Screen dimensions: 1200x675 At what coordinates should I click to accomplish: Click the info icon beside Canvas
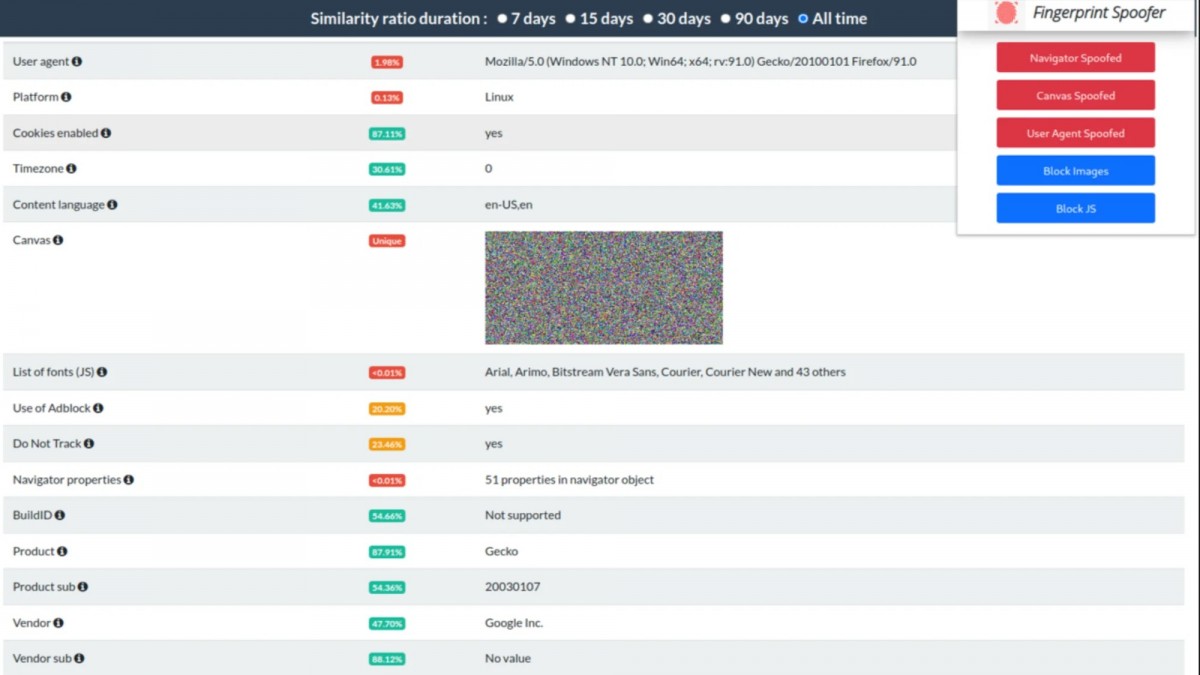(x=58, y=241)
